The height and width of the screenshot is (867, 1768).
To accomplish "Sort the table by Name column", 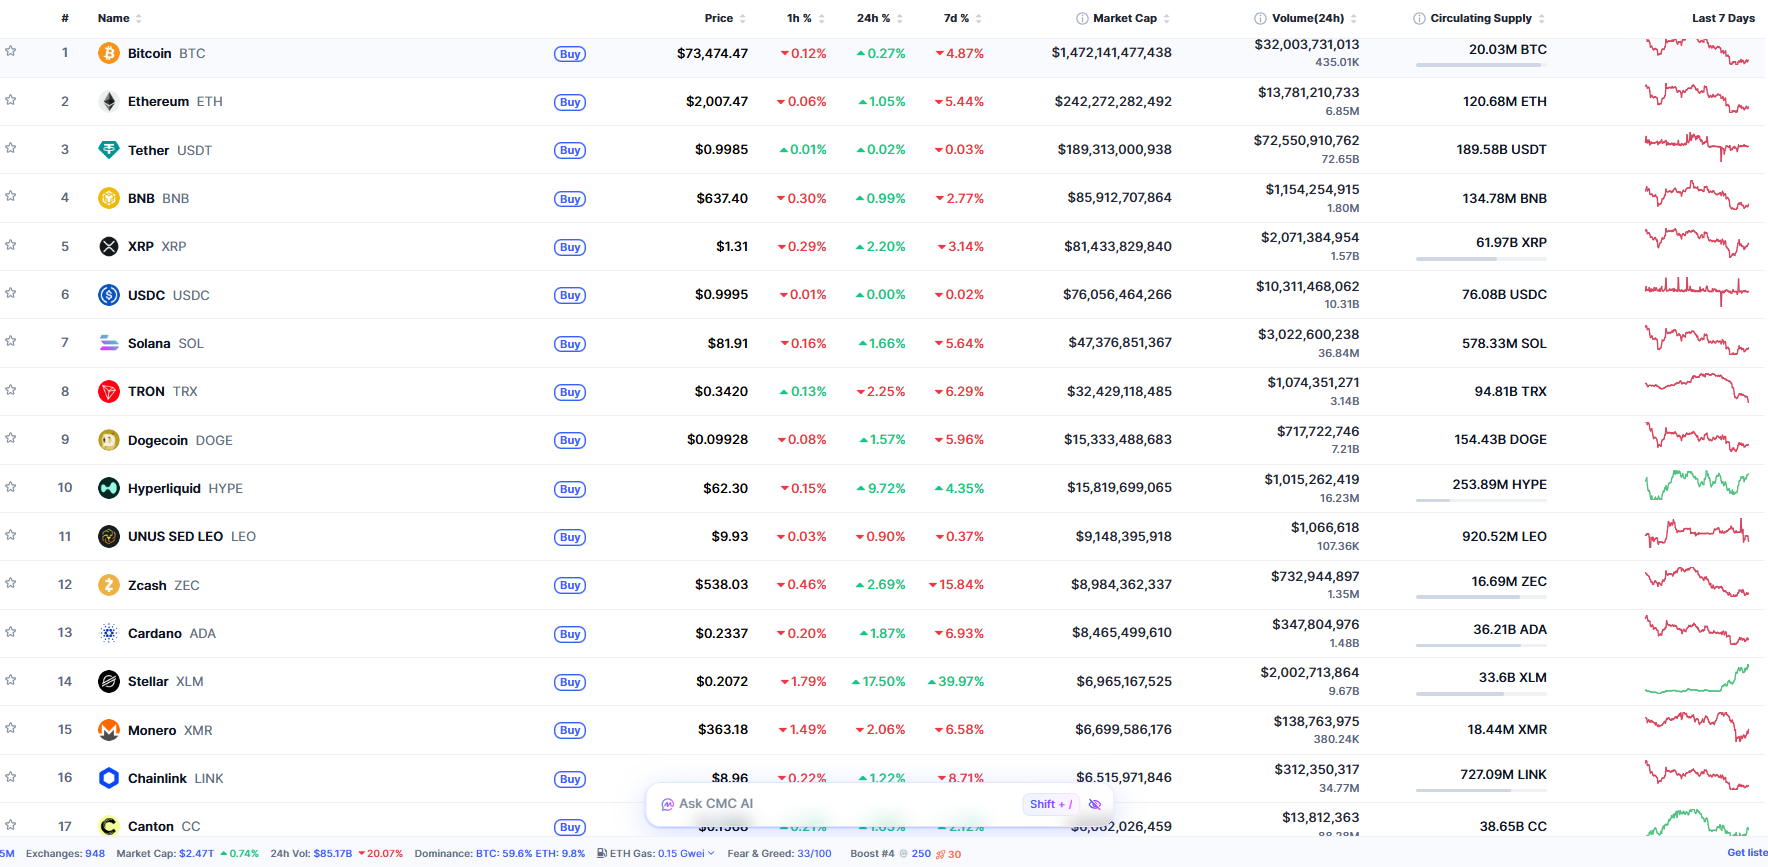I will pos(120,18).
